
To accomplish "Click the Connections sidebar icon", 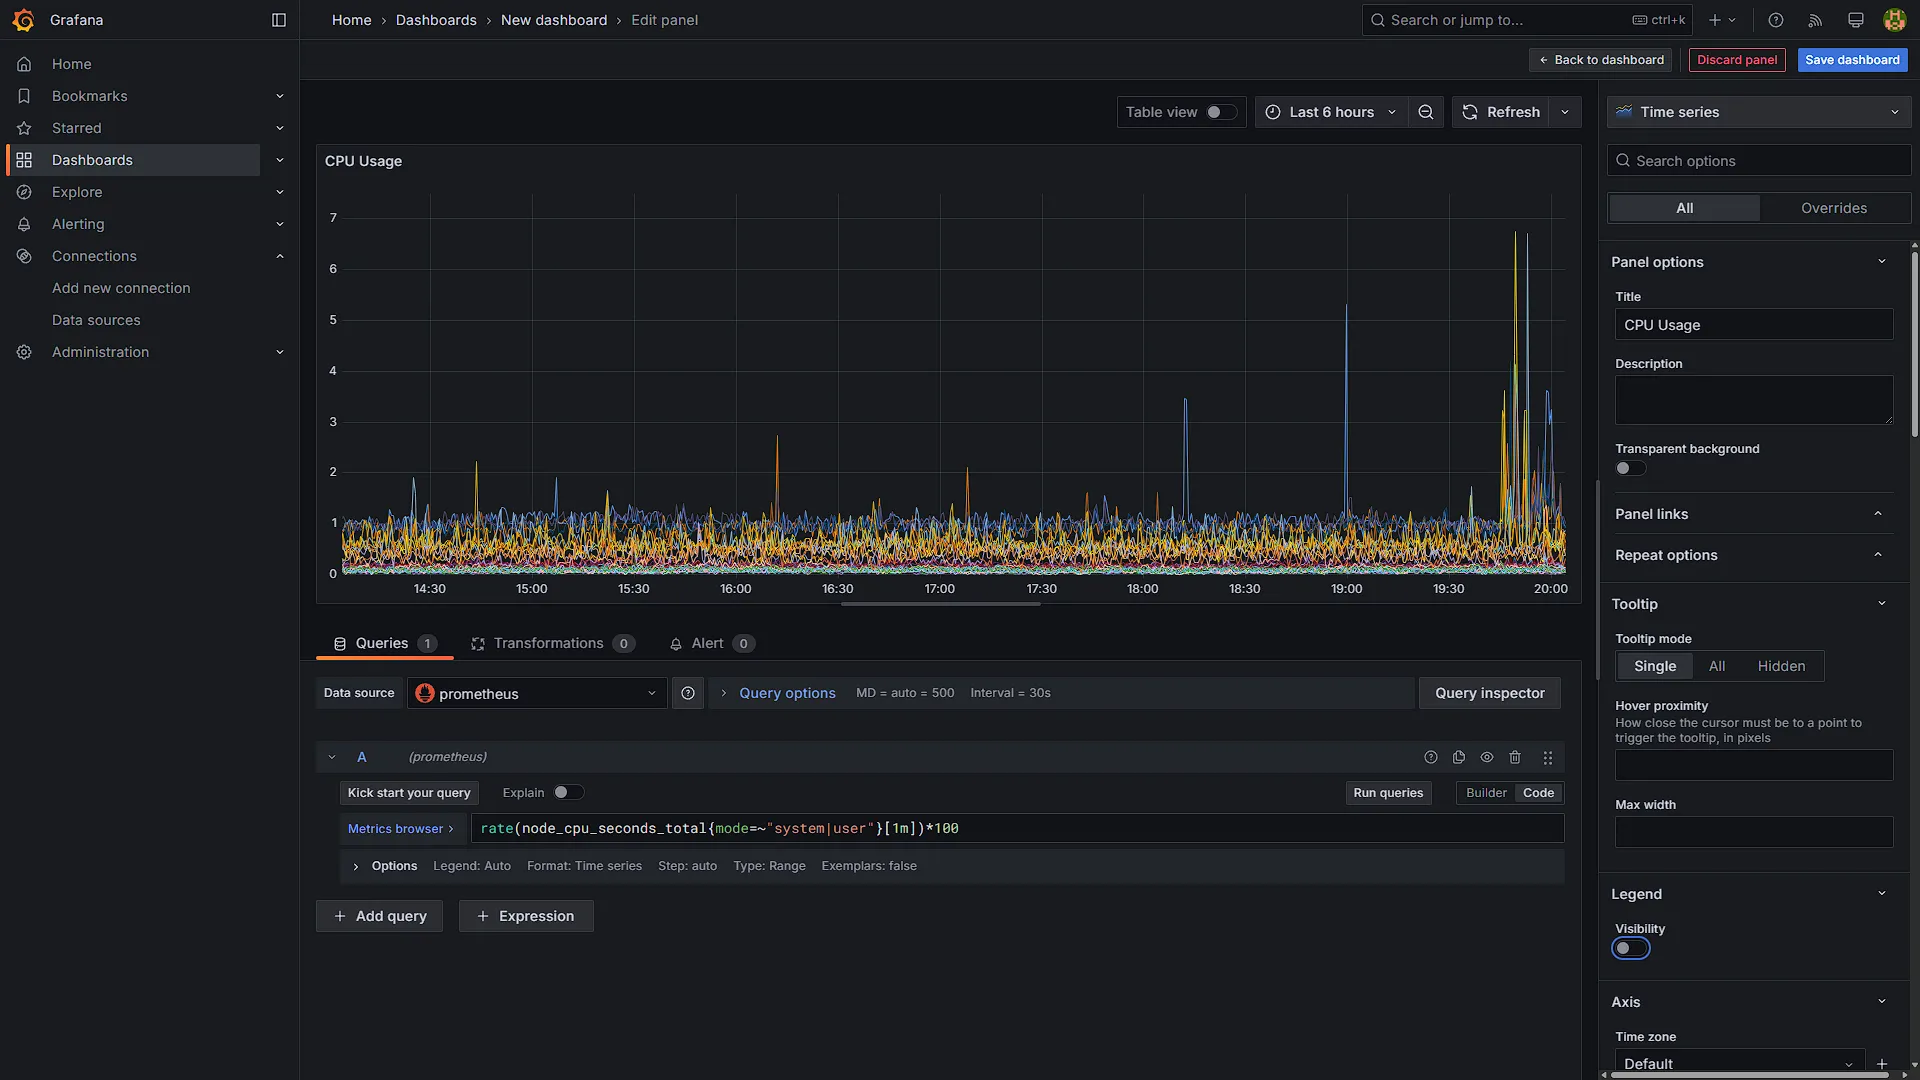I will pyautogui.click(x=24, y=256).
